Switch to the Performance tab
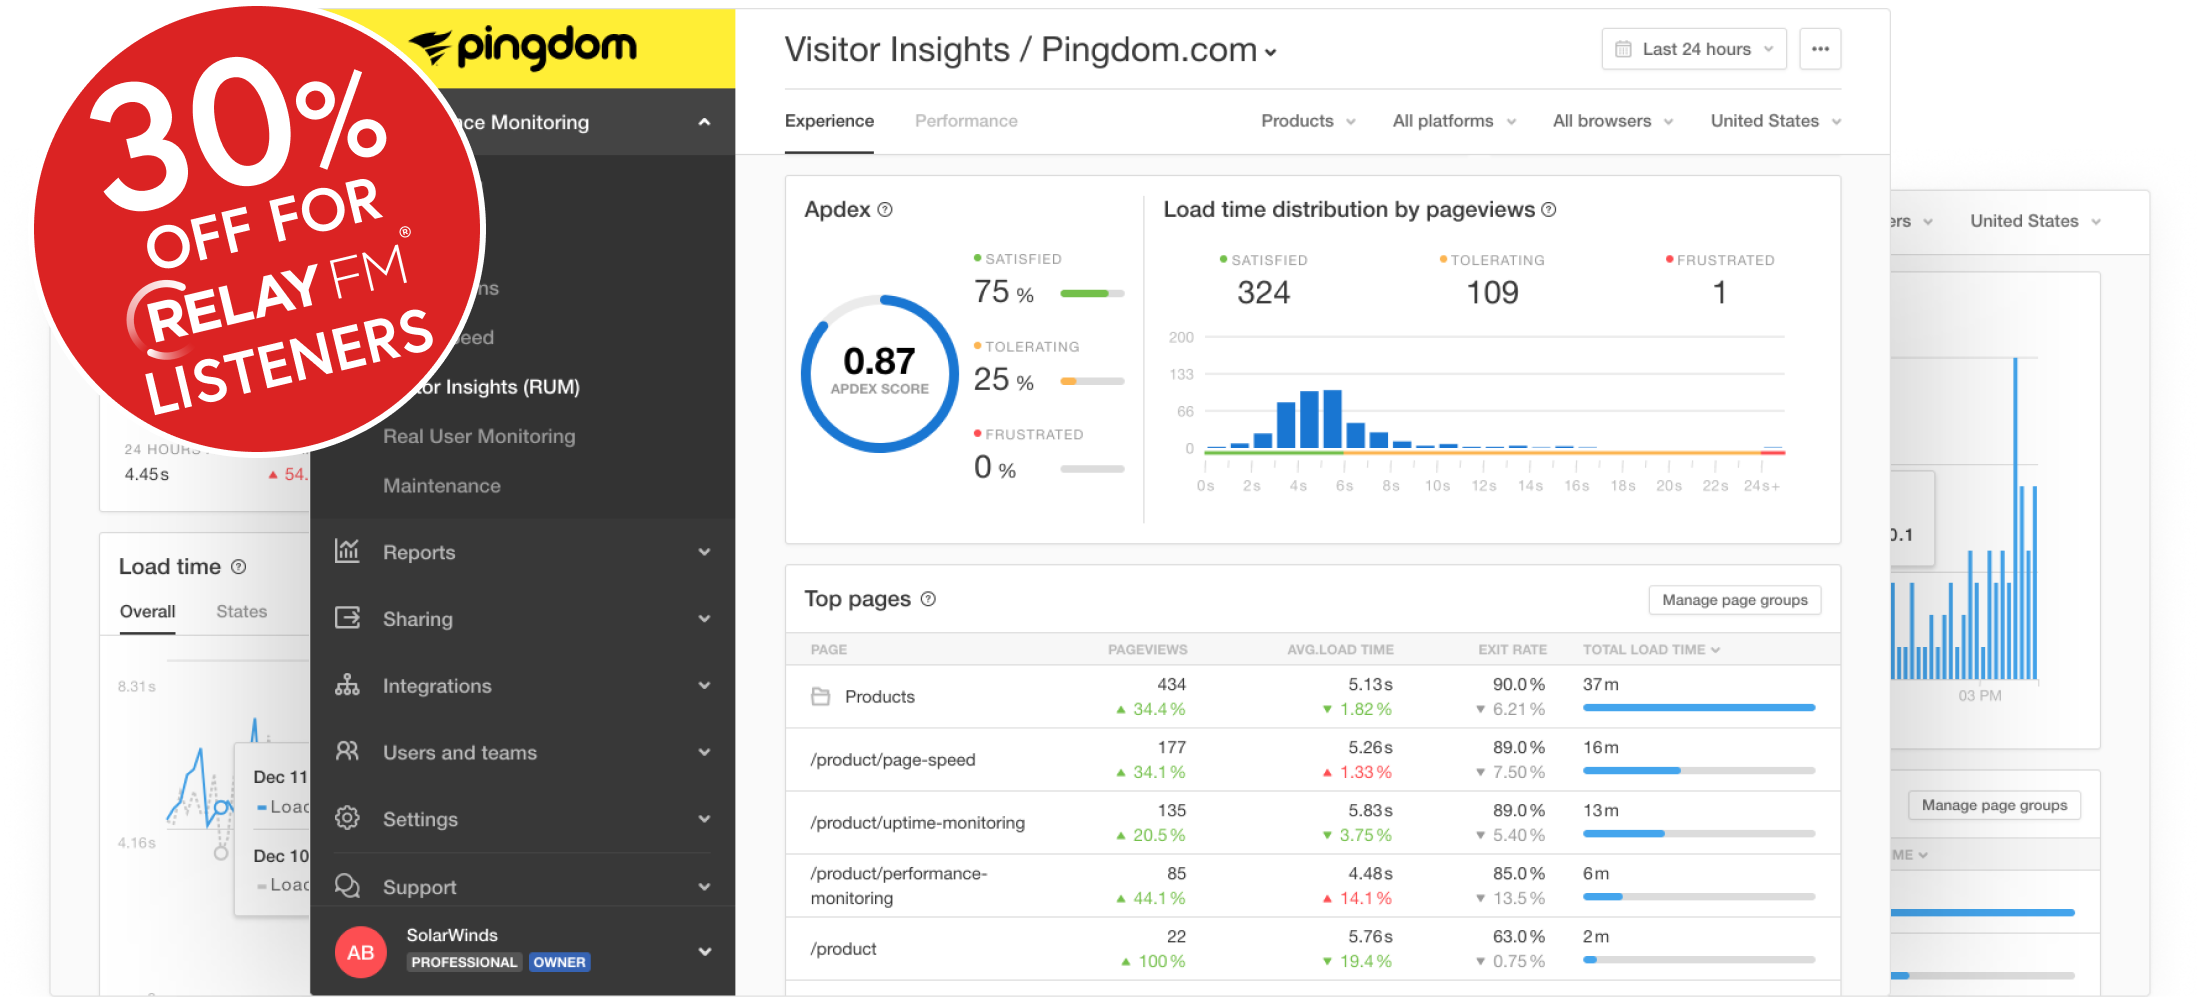Screen dimensions: 2200x997 point(966,121)
